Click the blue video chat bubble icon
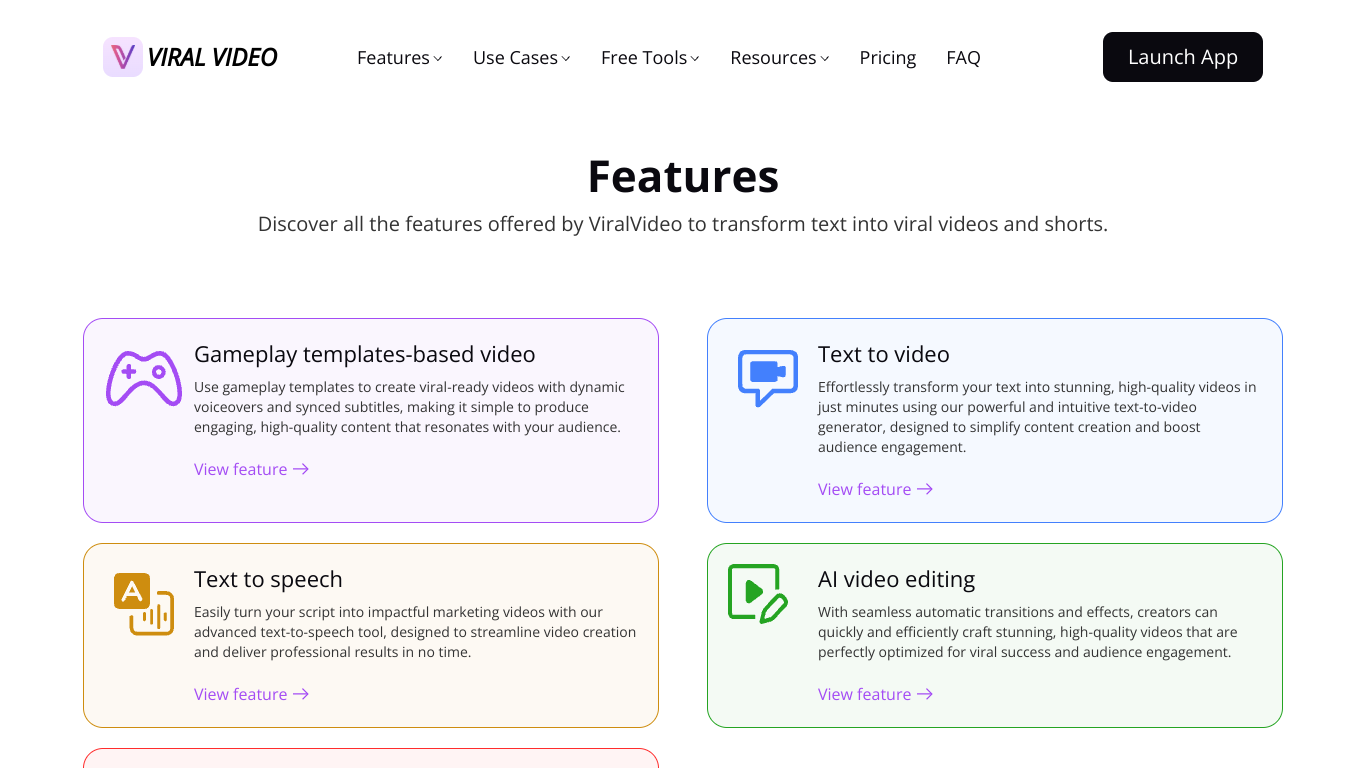Viewport: 1366px width, 768px height. (768, 378)
